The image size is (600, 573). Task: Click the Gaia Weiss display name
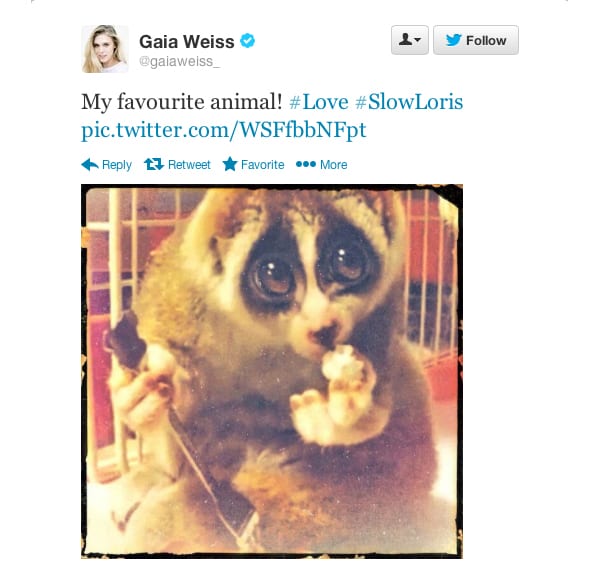(x=187, y=41)
